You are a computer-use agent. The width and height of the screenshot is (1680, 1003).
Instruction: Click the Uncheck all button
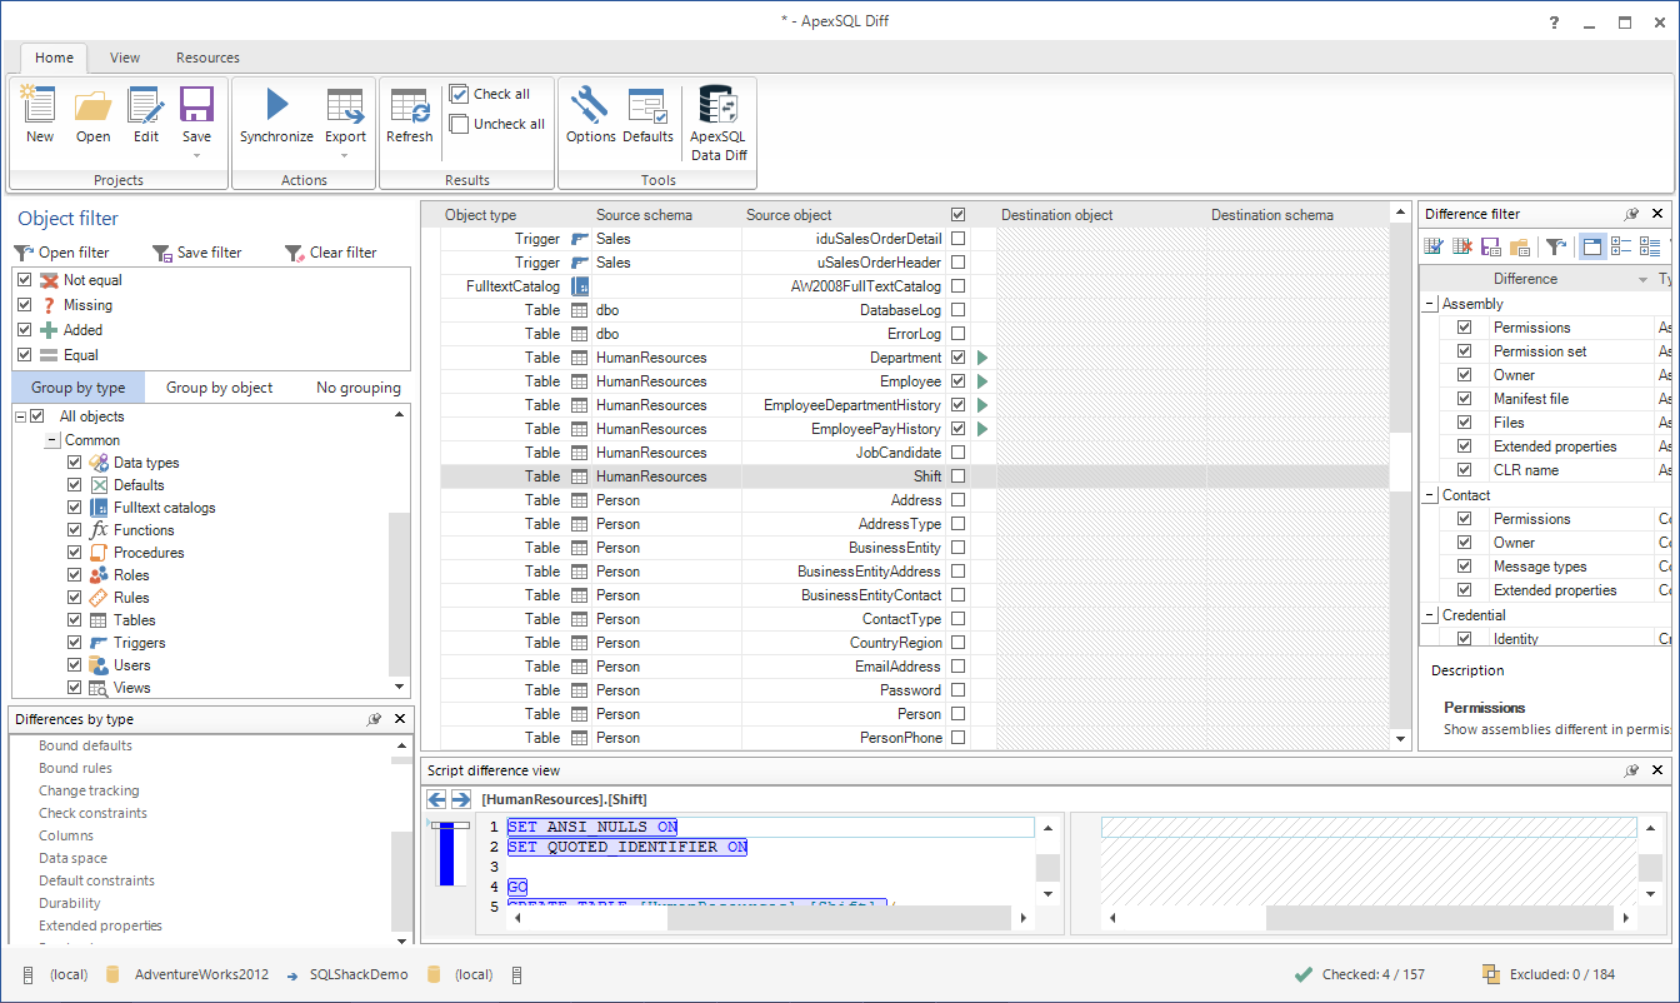(498, 124)
